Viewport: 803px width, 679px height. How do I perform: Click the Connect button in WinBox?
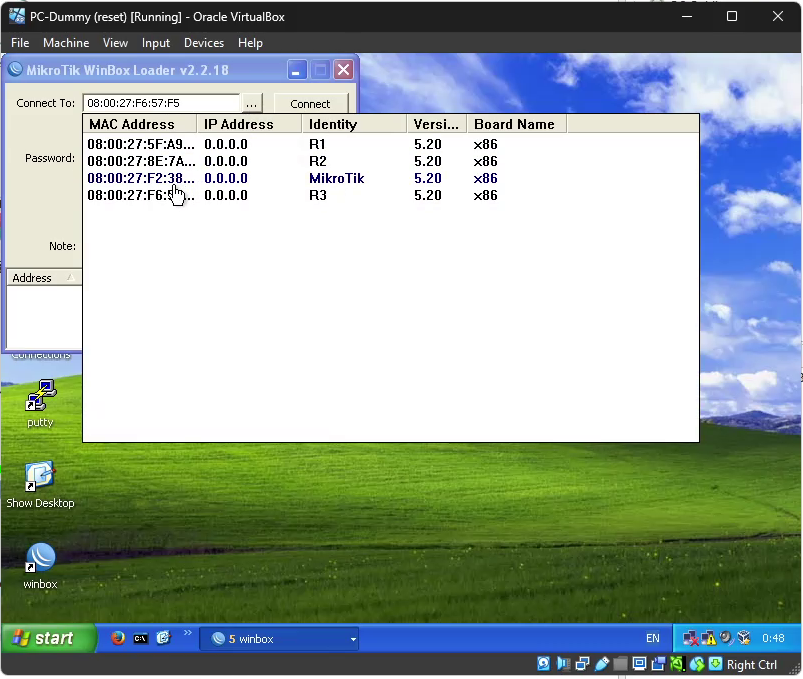click(x=310, y=103)
